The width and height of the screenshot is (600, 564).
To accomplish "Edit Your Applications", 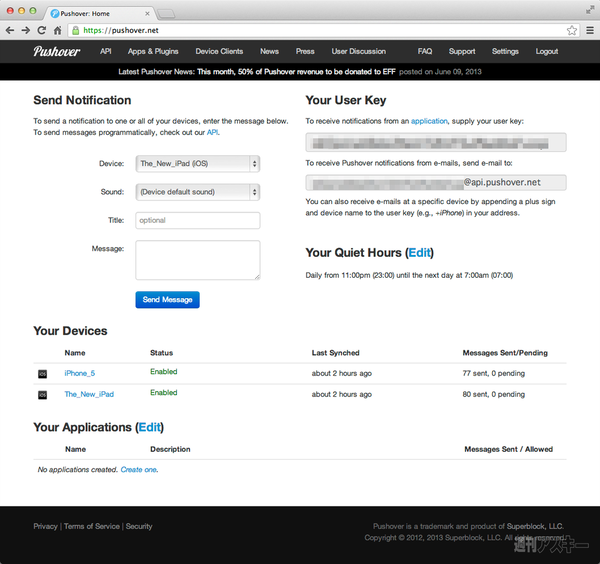I will [149, 427].
